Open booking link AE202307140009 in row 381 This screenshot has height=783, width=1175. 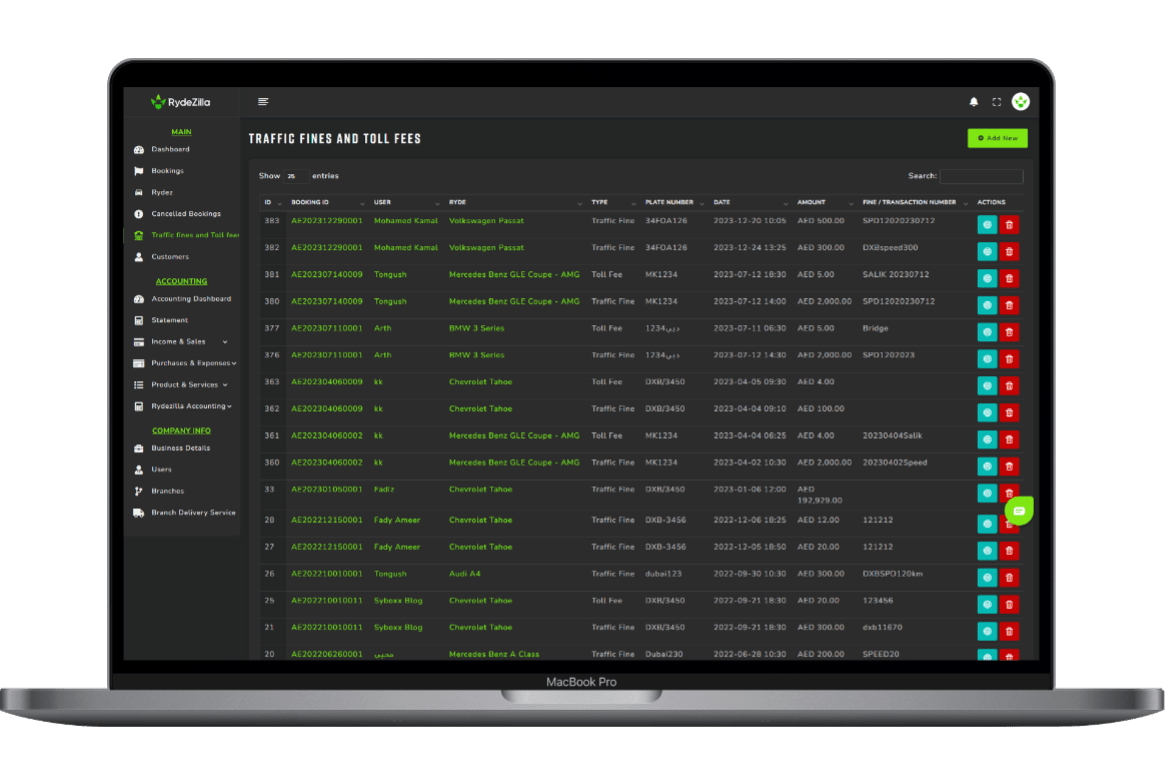pyautogui.click(x=326, y=275)
